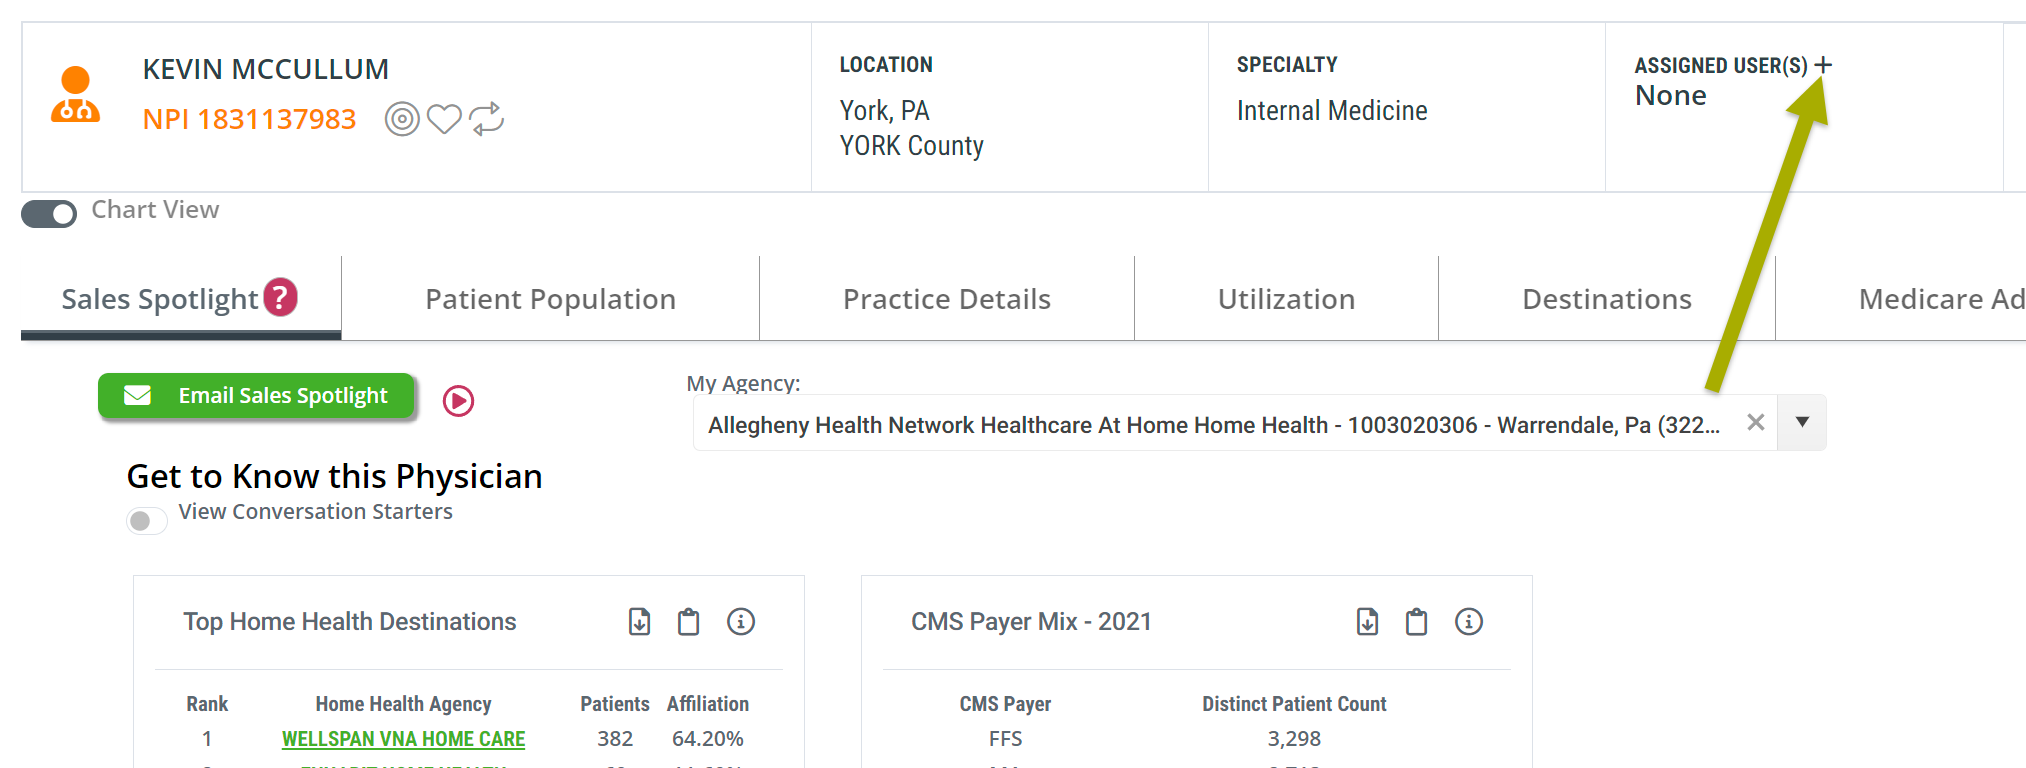
Task: Favorite Kevin McCullum using the heart icon
Action: pos(444,118)
